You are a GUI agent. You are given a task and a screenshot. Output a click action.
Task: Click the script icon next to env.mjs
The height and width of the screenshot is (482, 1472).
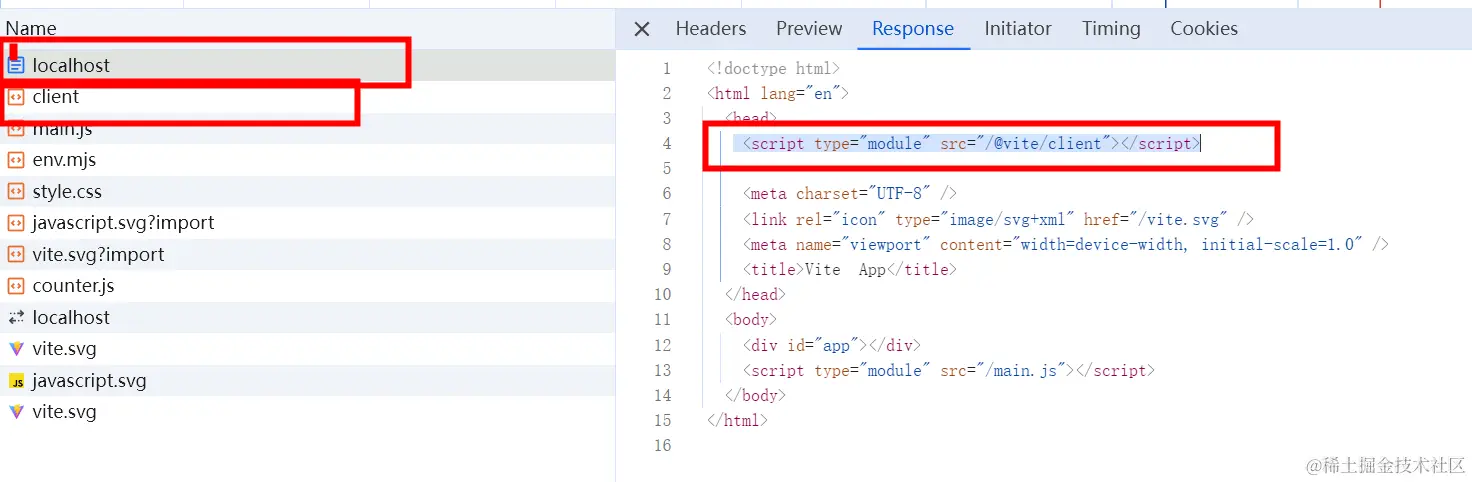point(16,160)
